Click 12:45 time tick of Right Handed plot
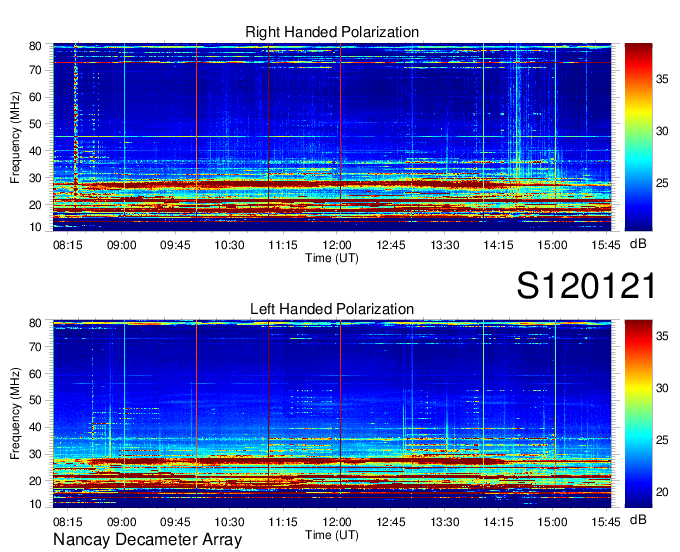This screenshot has width=680, height=552. [391, 245]
